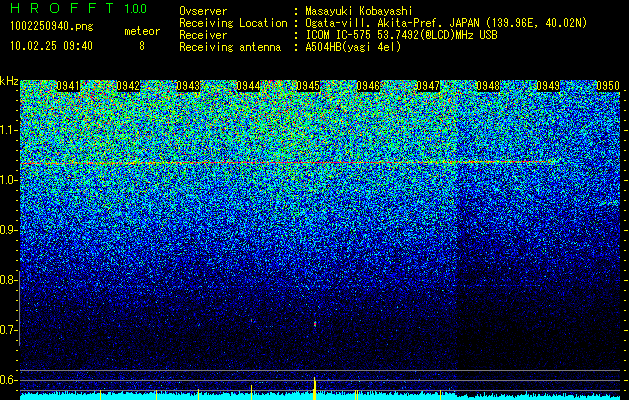Click the 0942 time marker
This screenshot has width=629, height=400.
[x=128, y=86]
